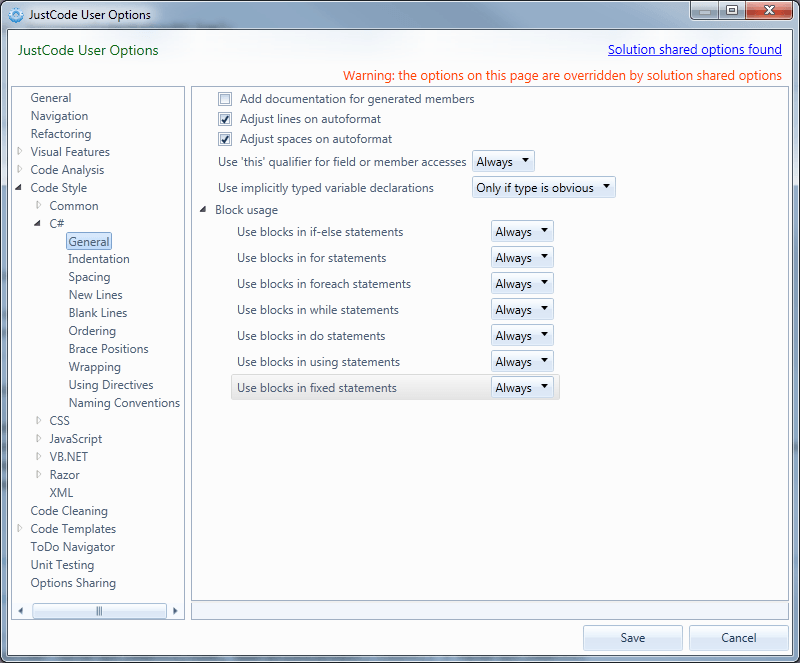The width and height of the screenshot is (800, 663).
Task: Open the Wrapping options page
Action: (x=94, y=367)
